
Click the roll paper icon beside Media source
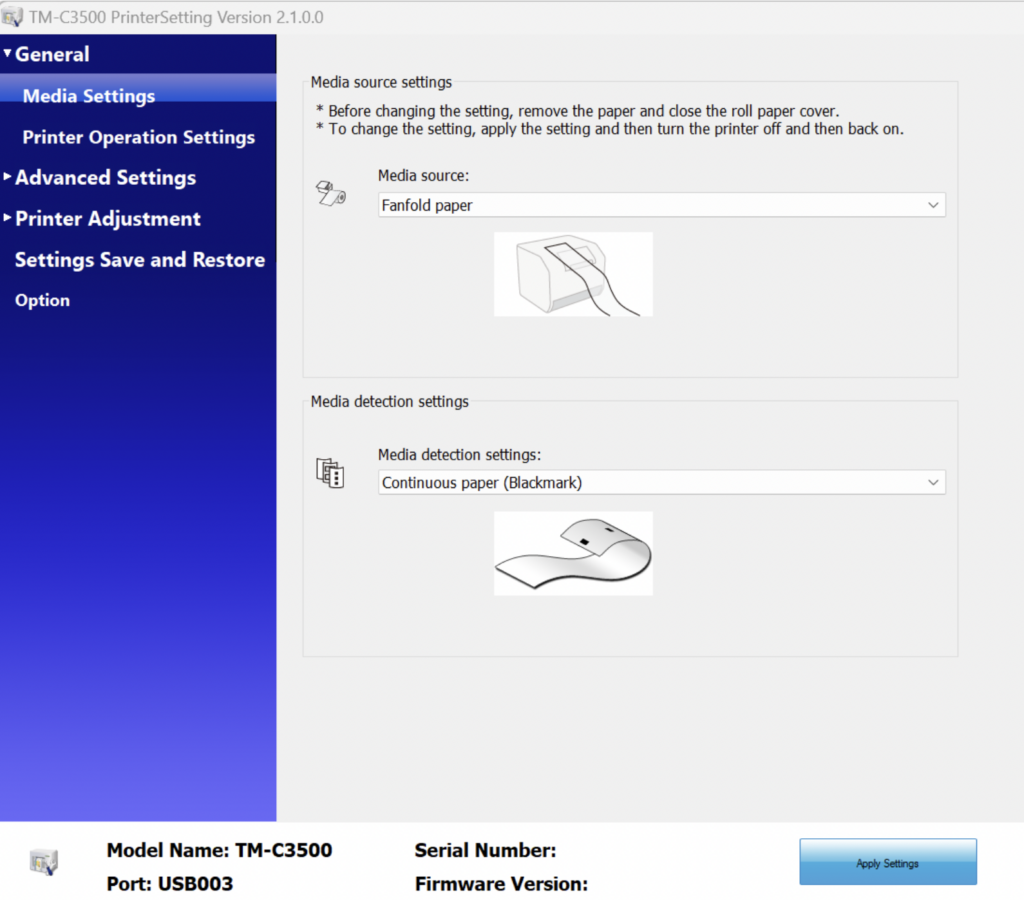330,192
